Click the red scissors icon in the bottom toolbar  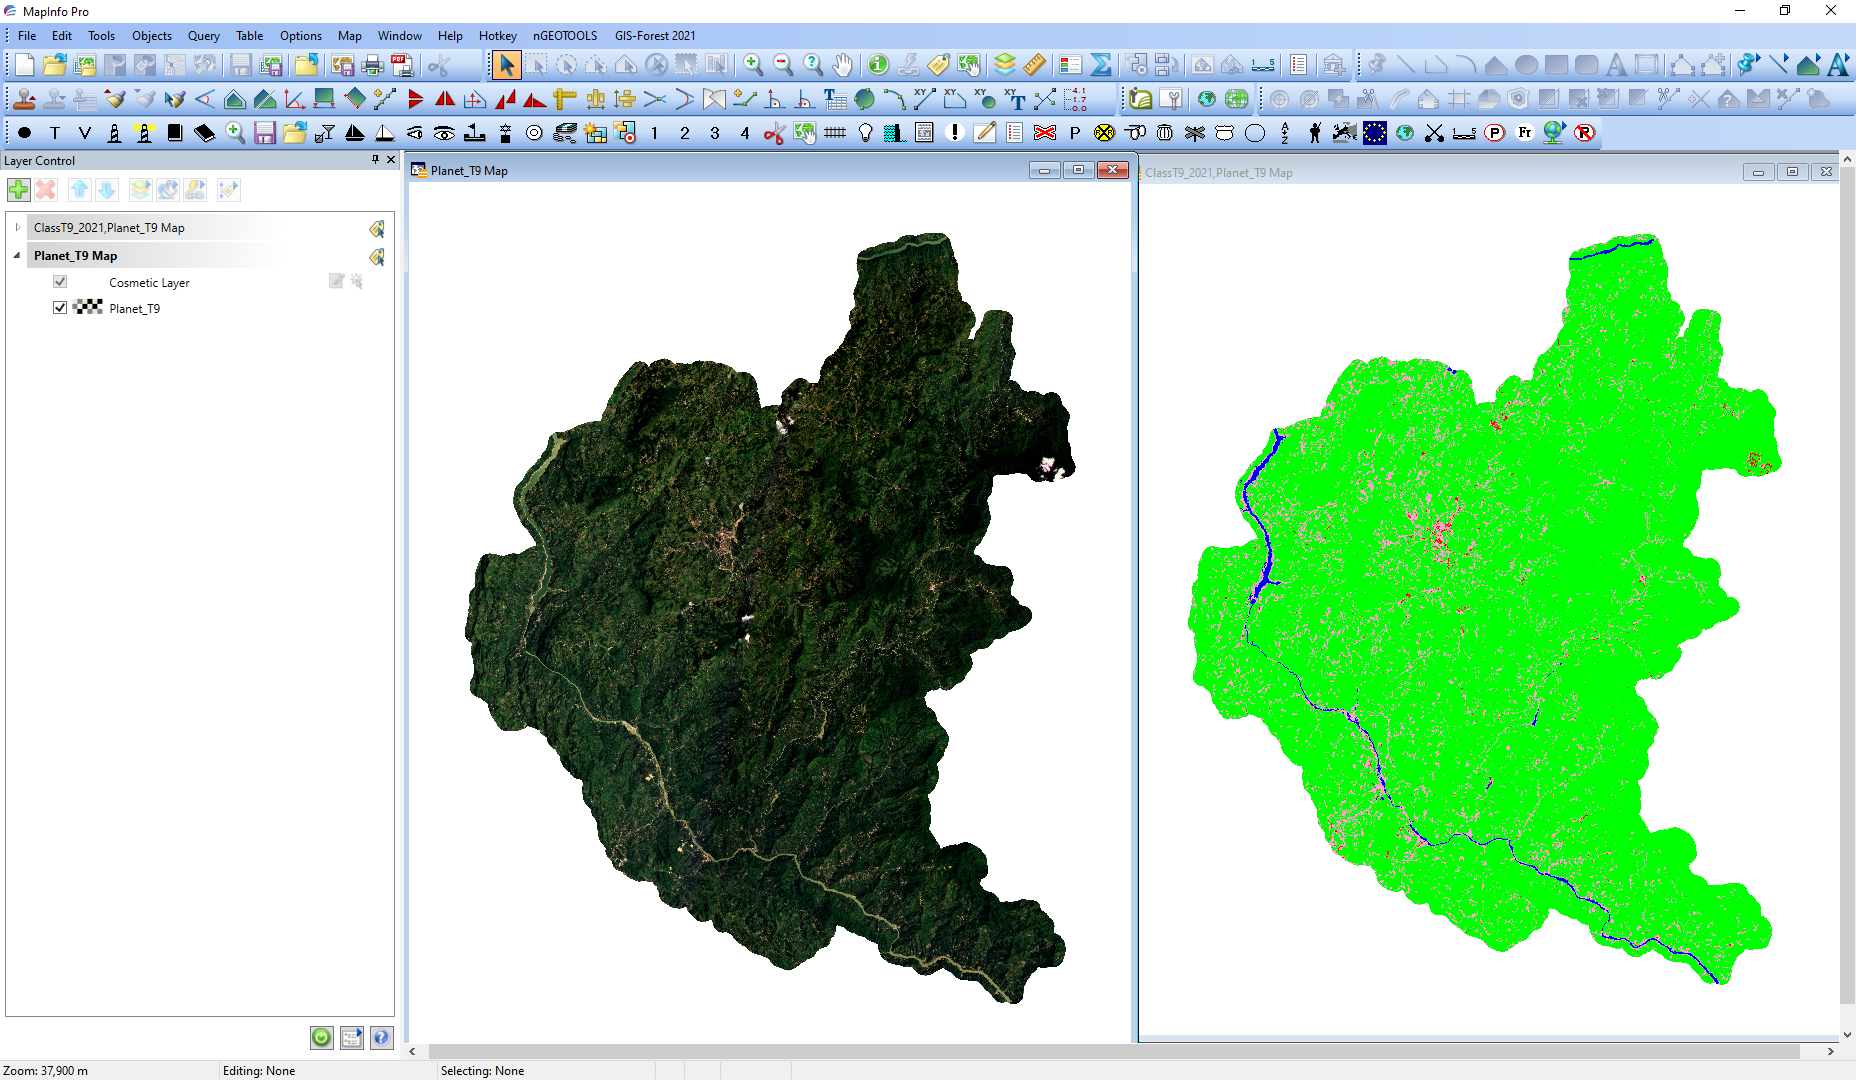(x=774, y=133)
